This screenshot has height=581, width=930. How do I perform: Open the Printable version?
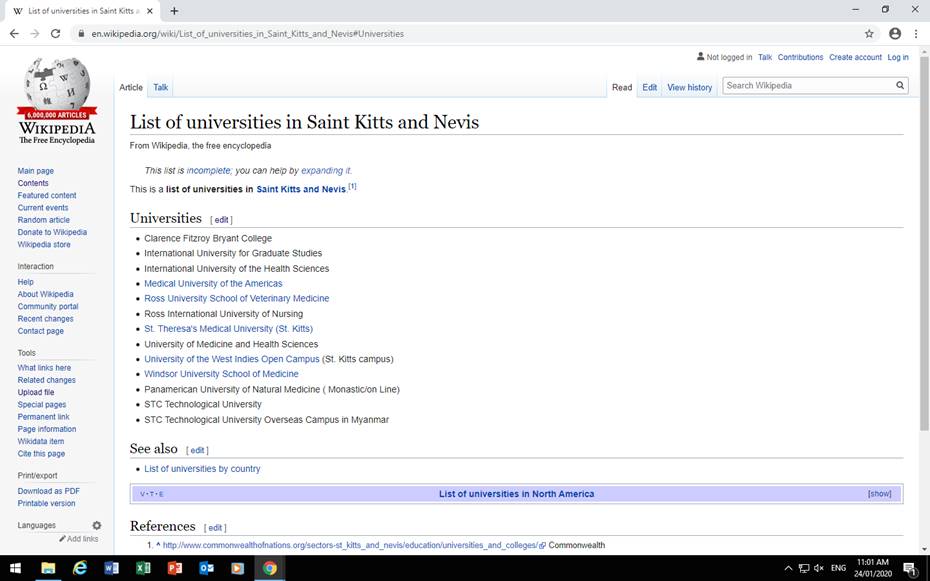point(46,503)
